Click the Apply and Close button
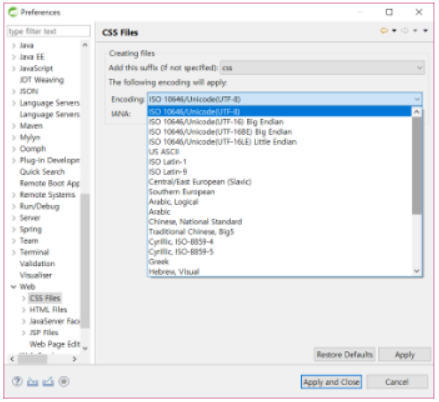The height and width of the screenshot is (402, 439). tap(331, 382)
